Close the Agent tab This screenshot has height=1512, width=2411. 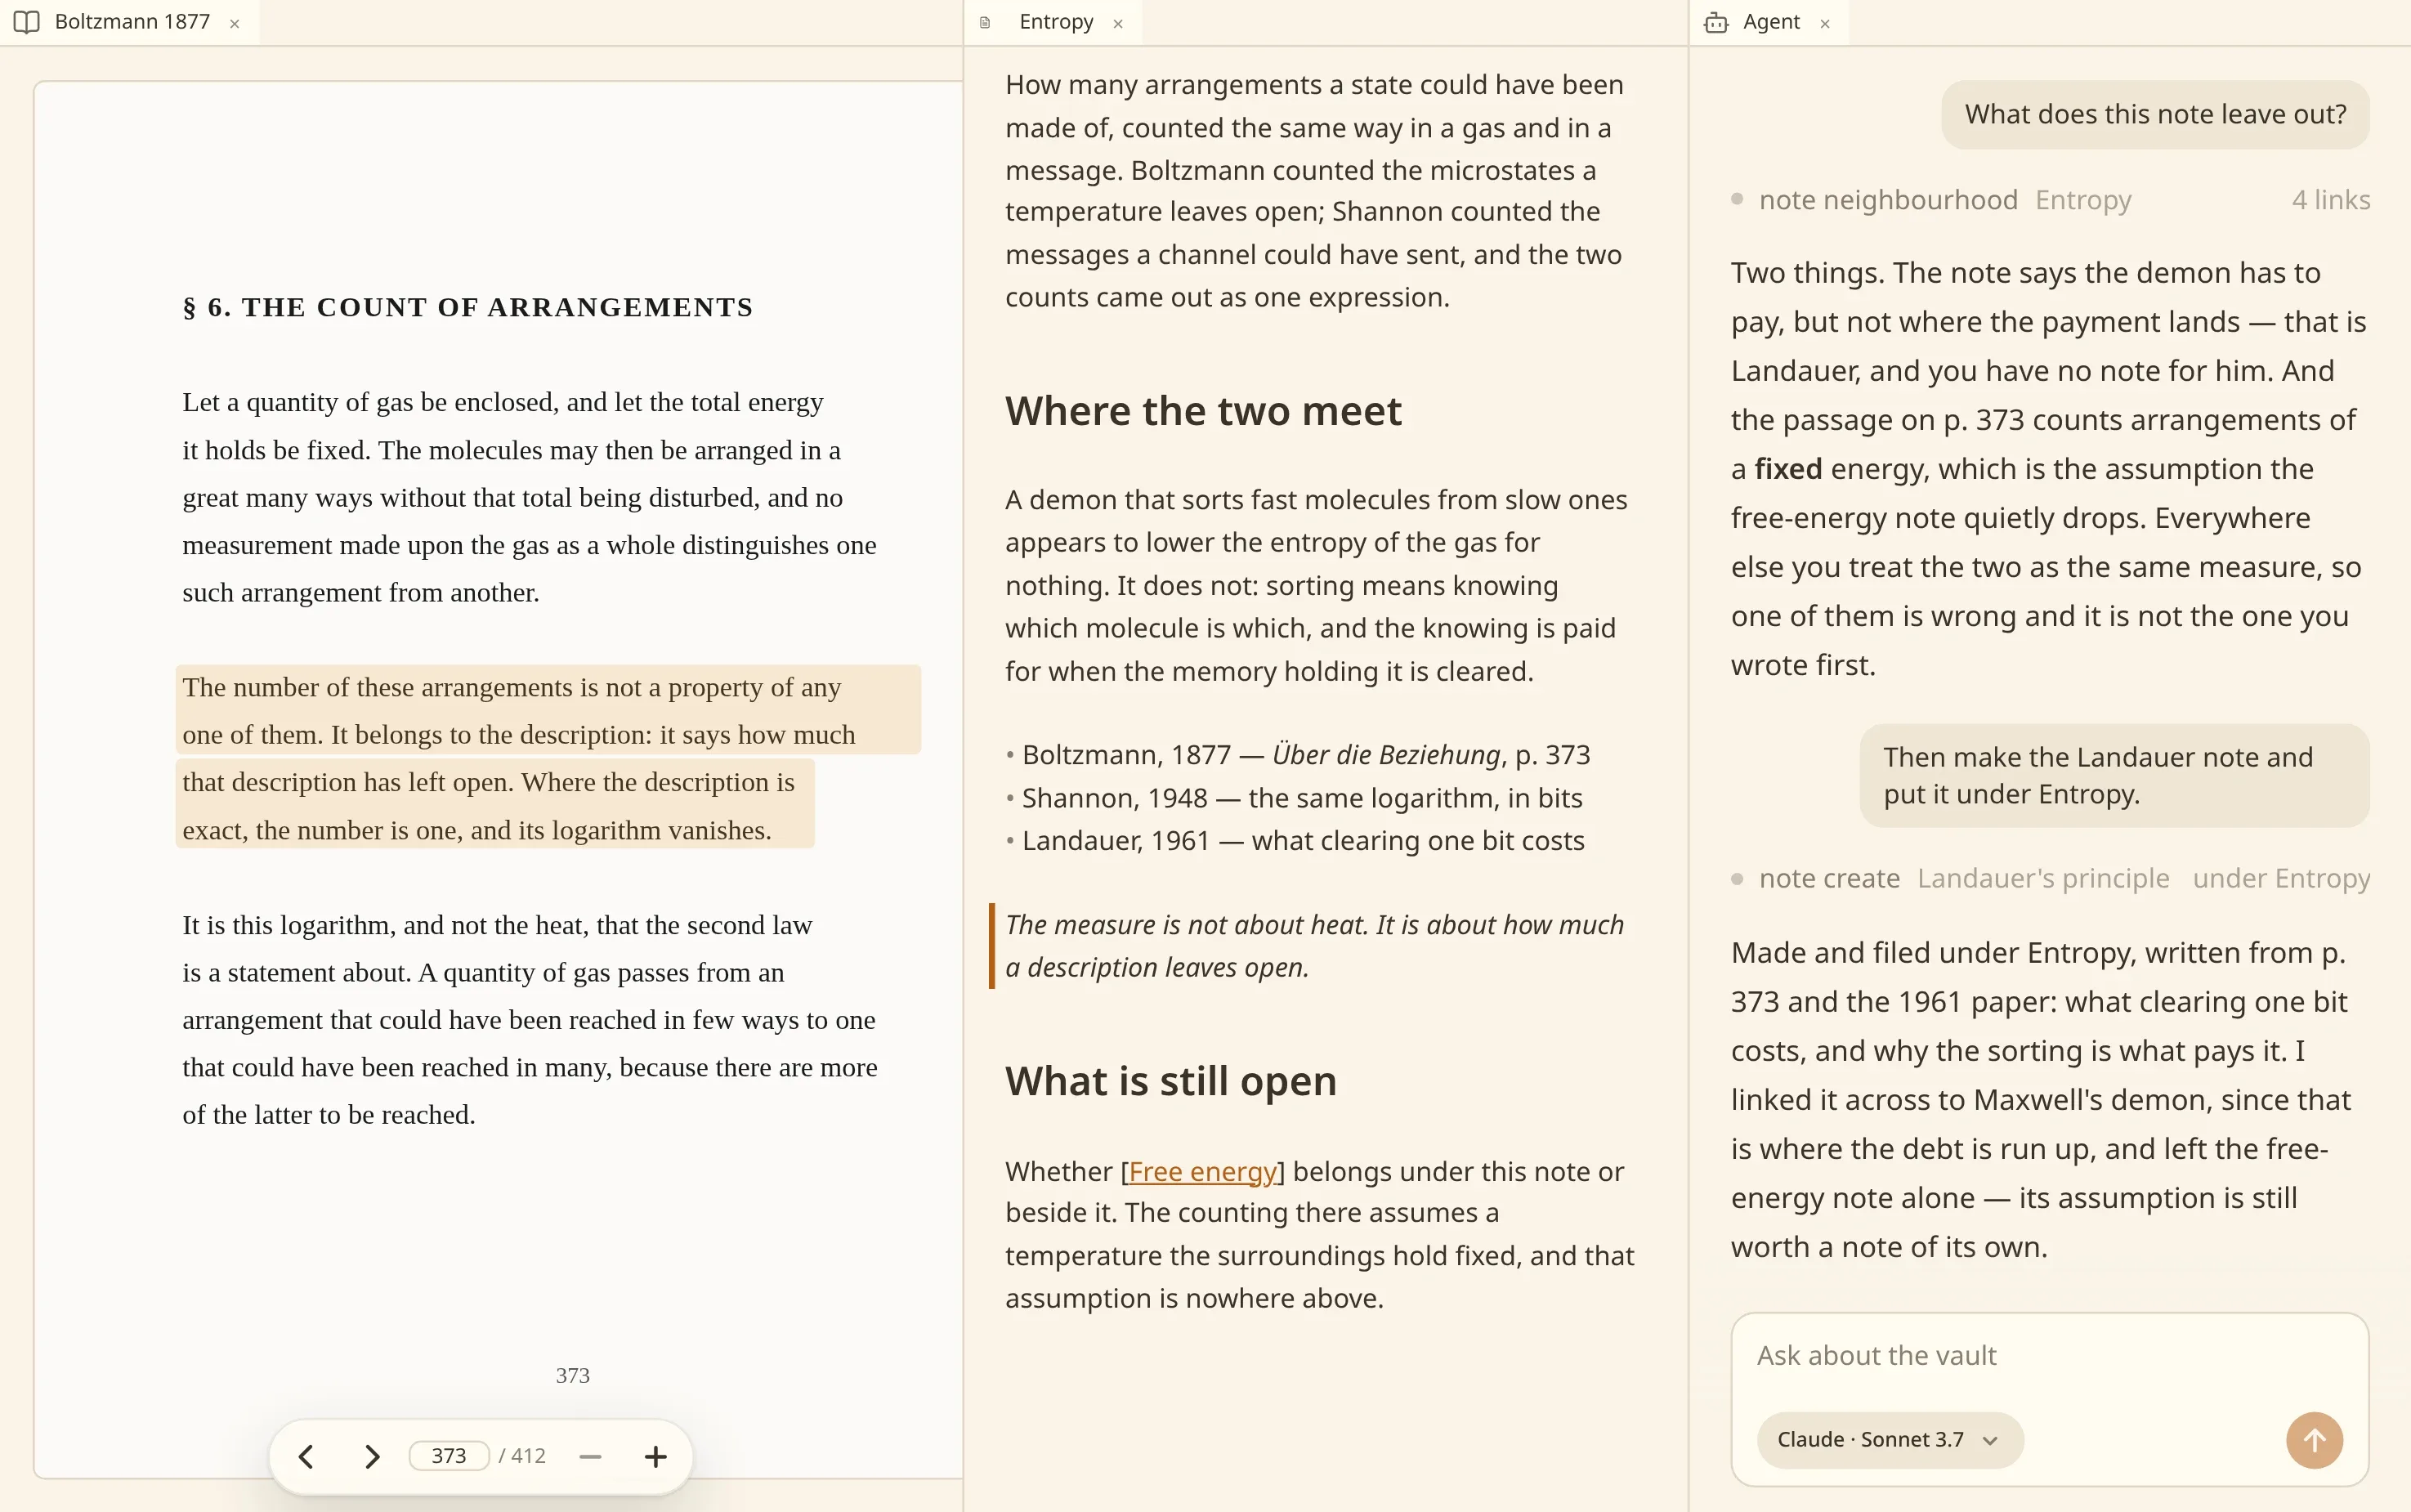(1825, 24)
